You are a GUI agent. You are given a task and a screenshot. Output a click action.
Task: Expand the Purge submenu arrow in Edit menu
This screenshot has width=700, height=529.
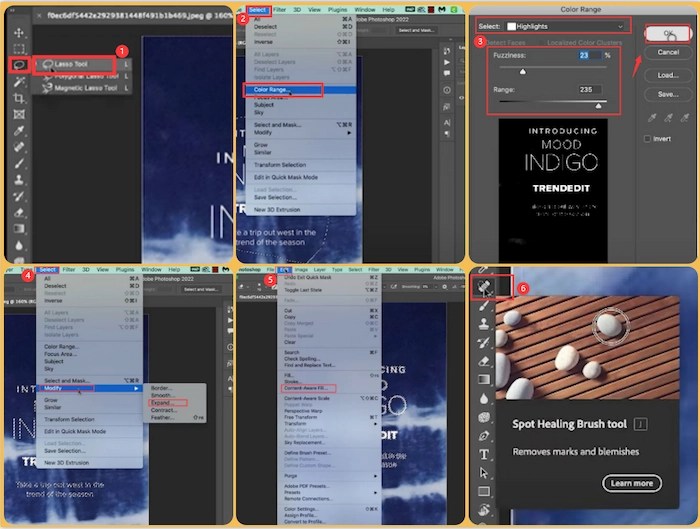coord(375,476)
